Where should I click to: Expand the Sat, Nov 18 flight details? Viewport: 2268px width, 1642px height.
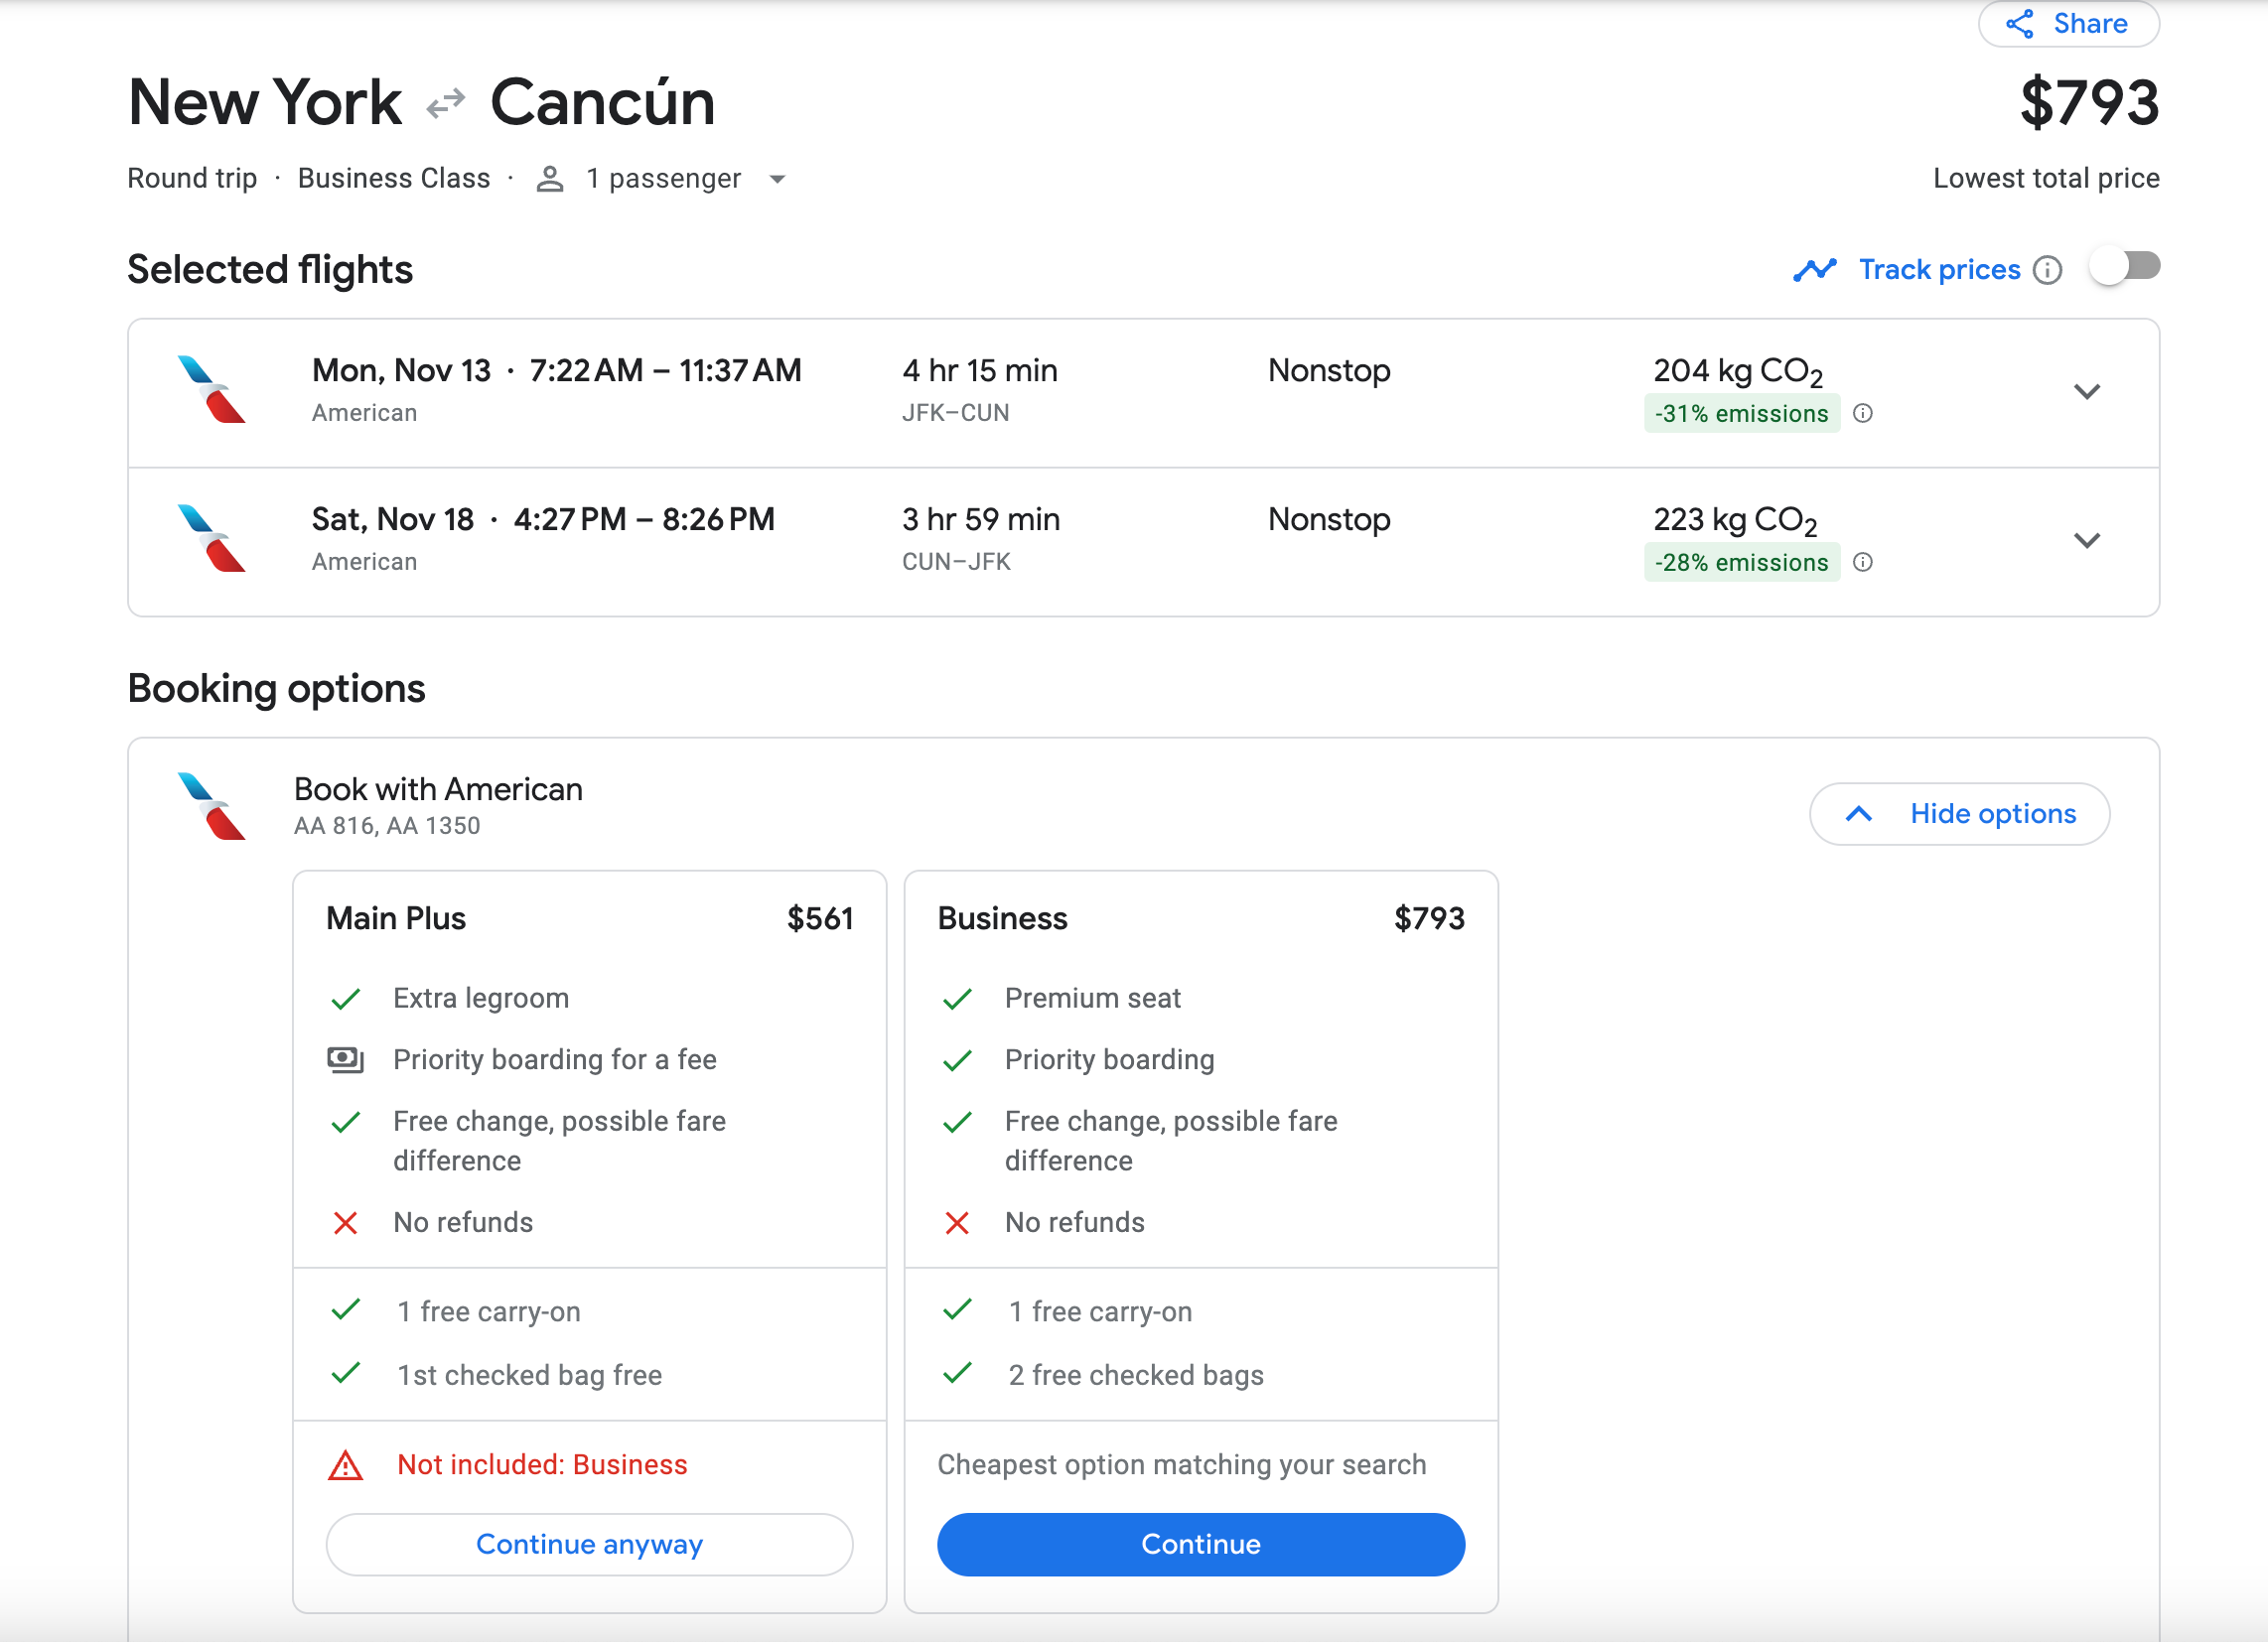[2086, 541]
